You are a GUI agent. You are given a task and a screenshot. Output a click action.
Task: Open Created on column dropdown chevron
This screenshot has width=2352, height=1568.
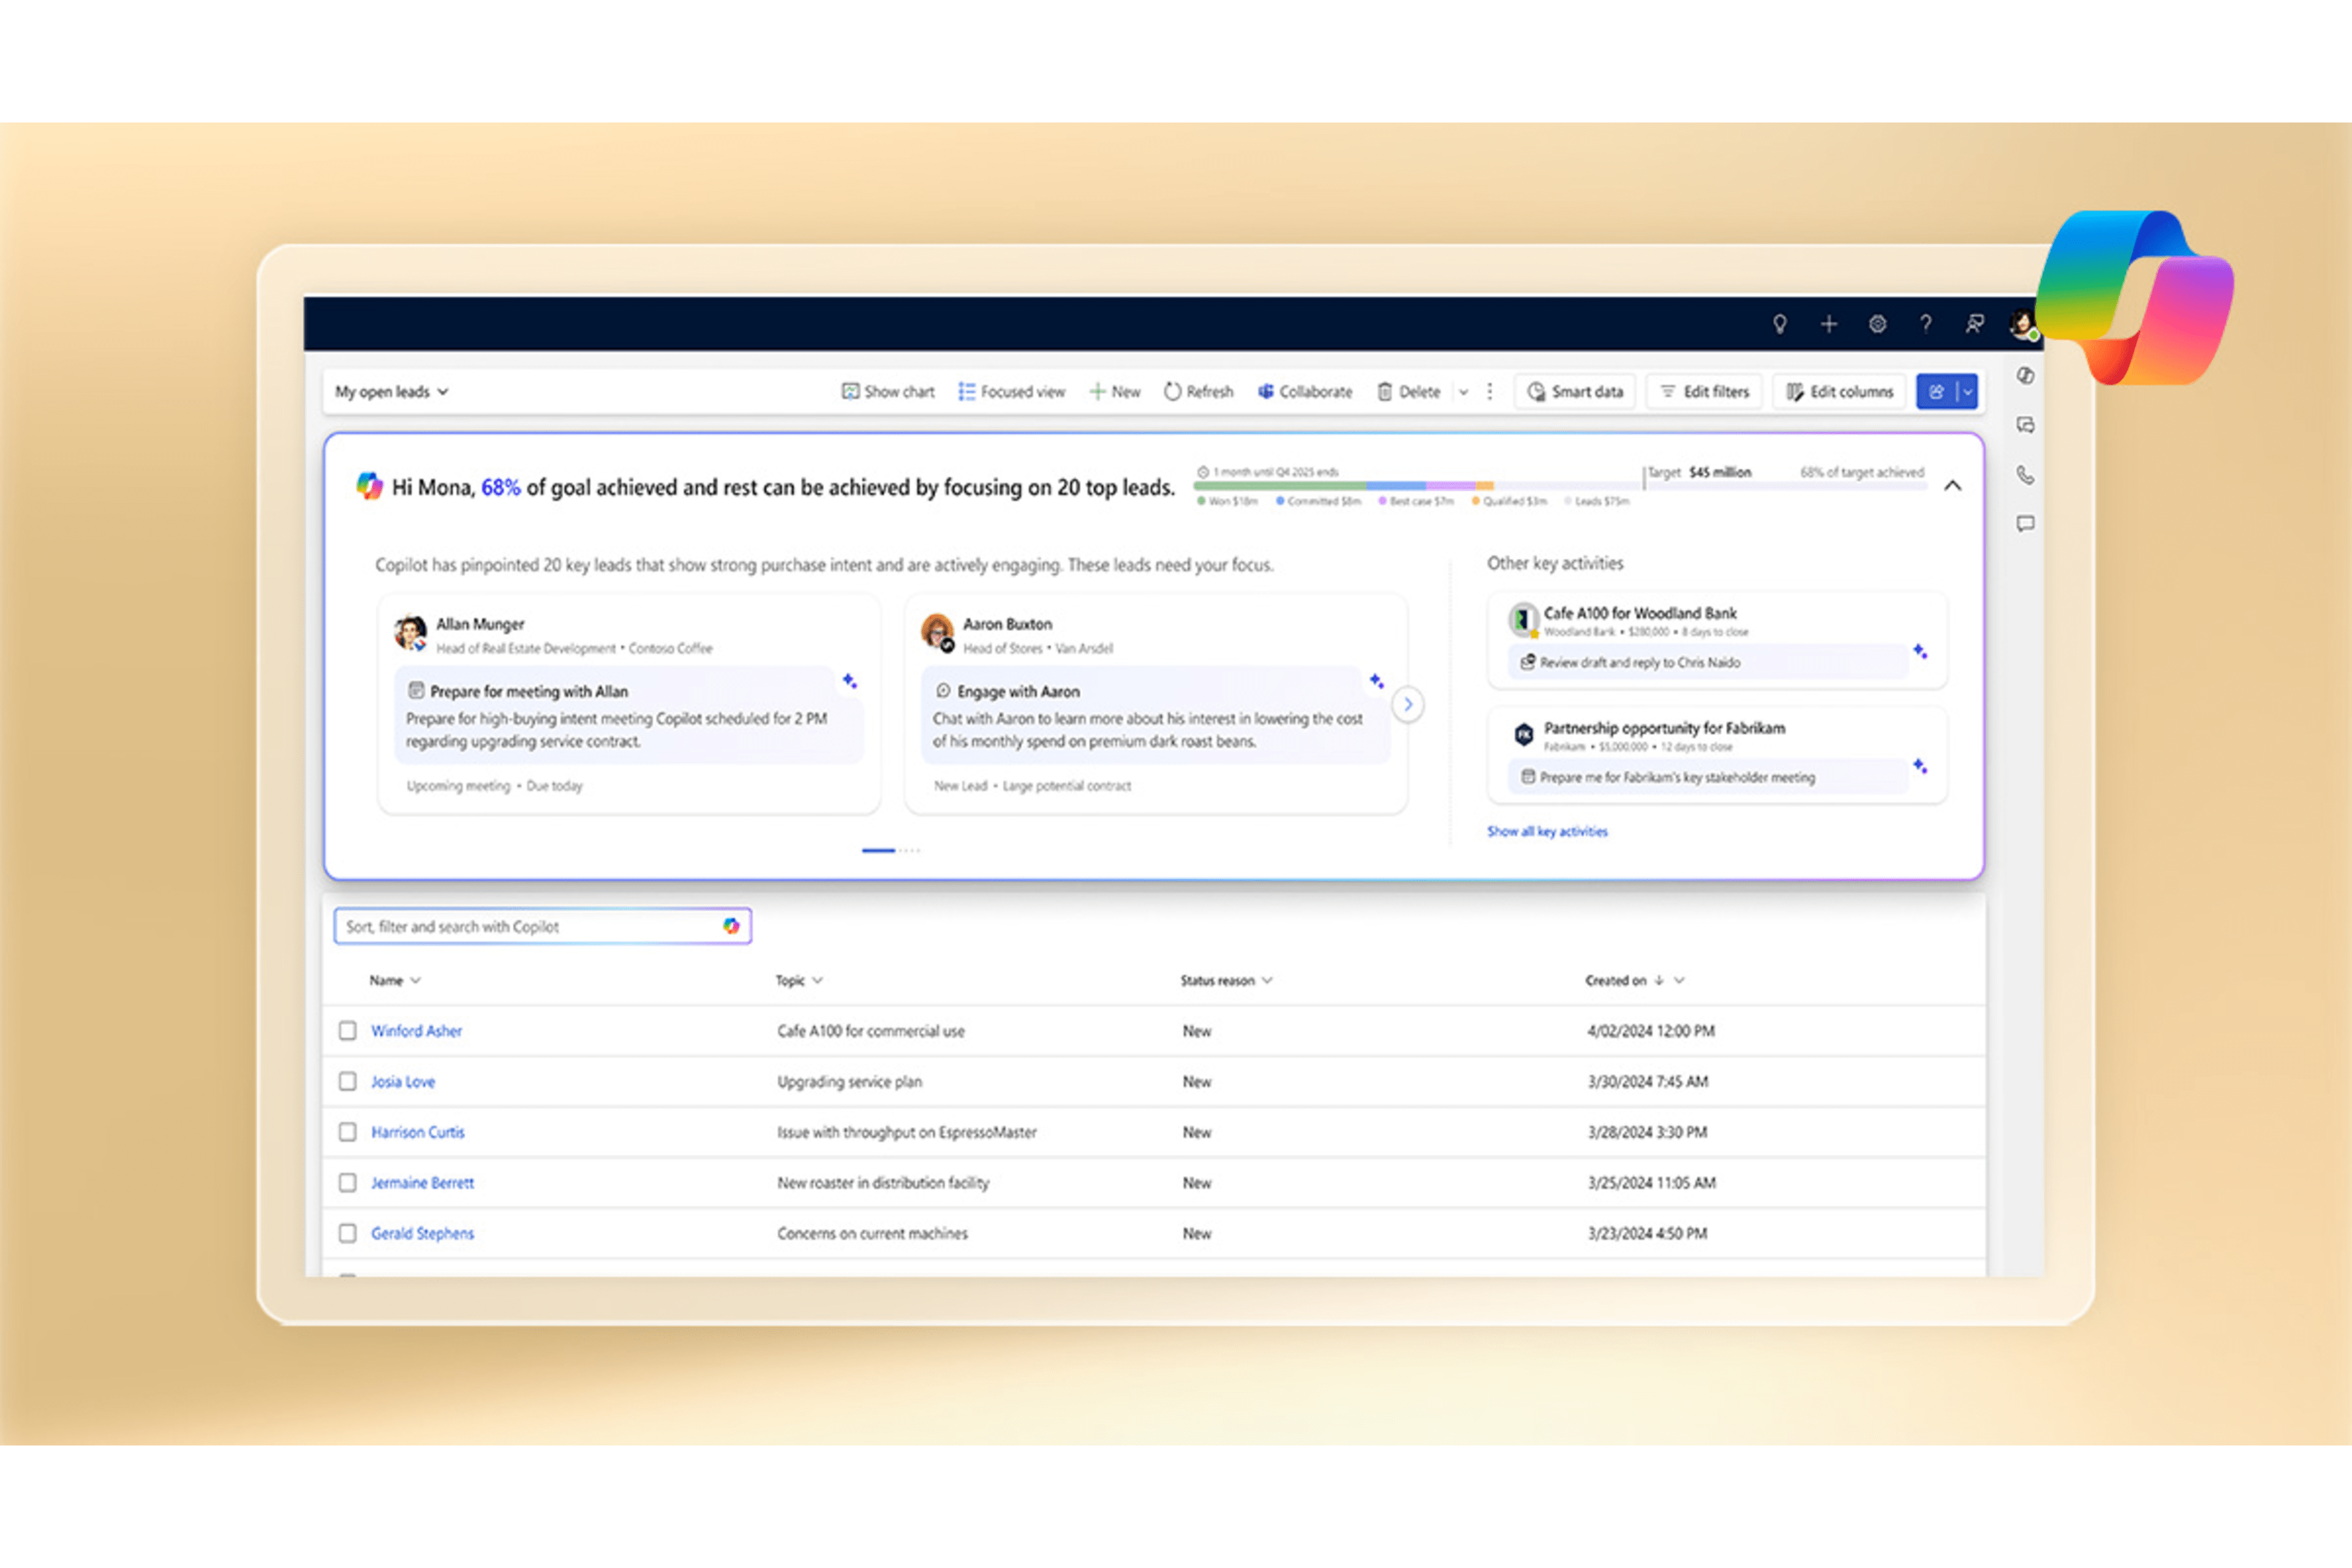(1679, 981)
